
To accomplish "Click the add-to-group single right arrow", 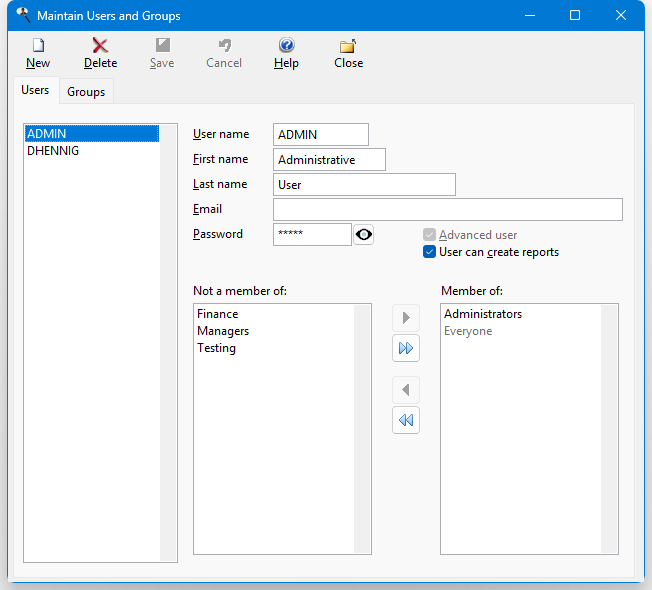I will (406, 318).
